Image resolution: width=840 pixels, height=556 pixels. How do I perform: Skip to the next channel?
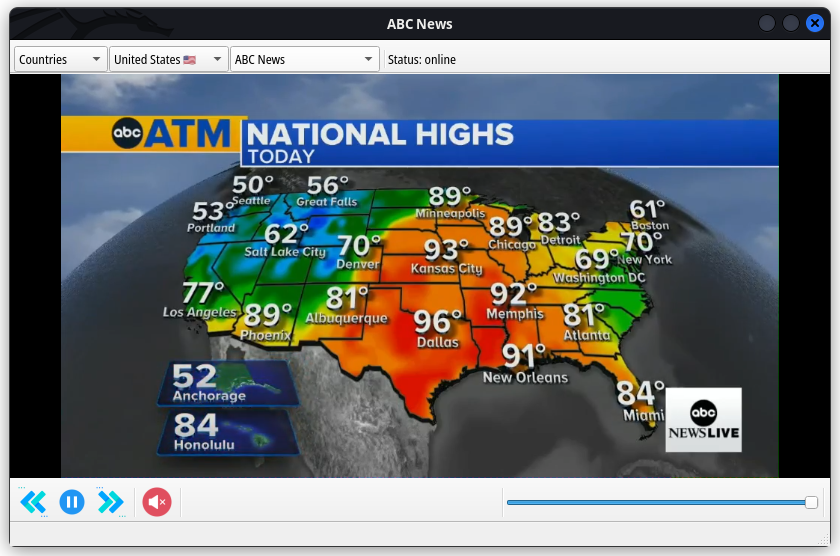[x=110, y=502]
